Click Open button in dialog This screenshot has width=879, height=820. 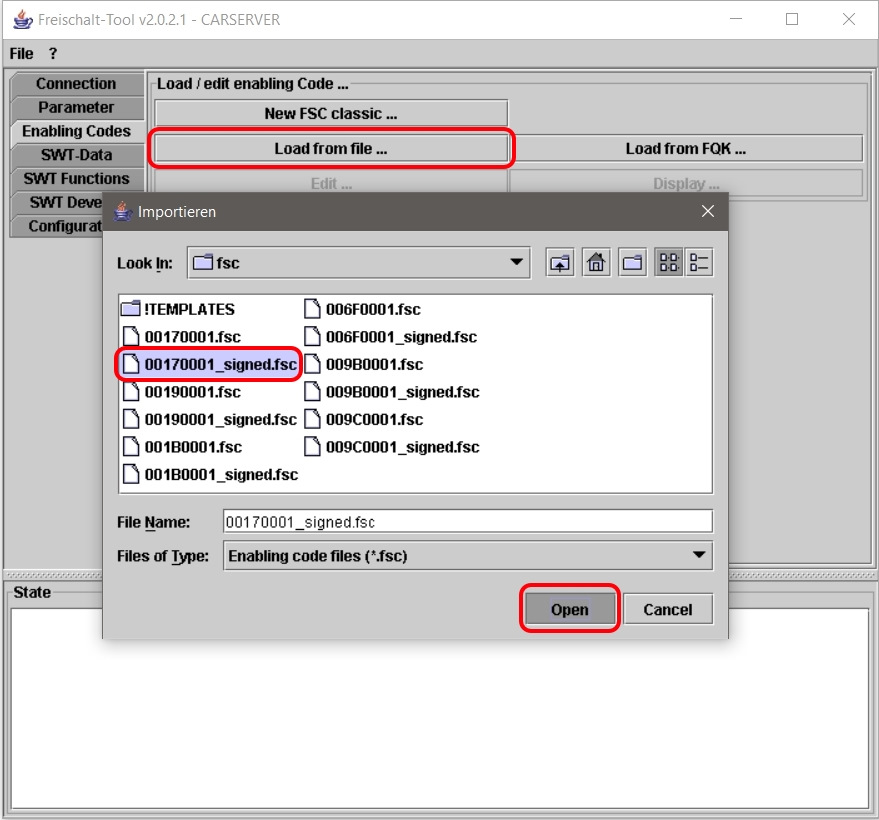570,609
